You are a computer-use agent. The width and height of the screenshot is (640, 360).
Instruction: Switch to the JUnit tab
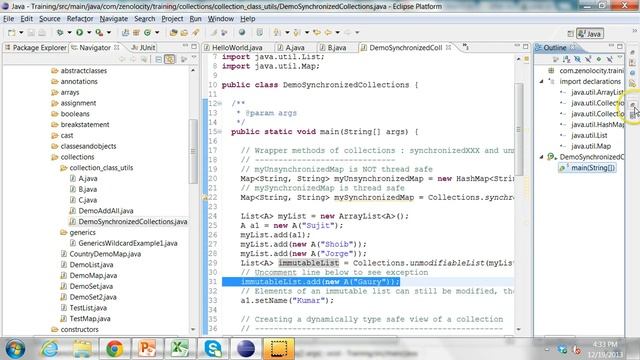143,48
